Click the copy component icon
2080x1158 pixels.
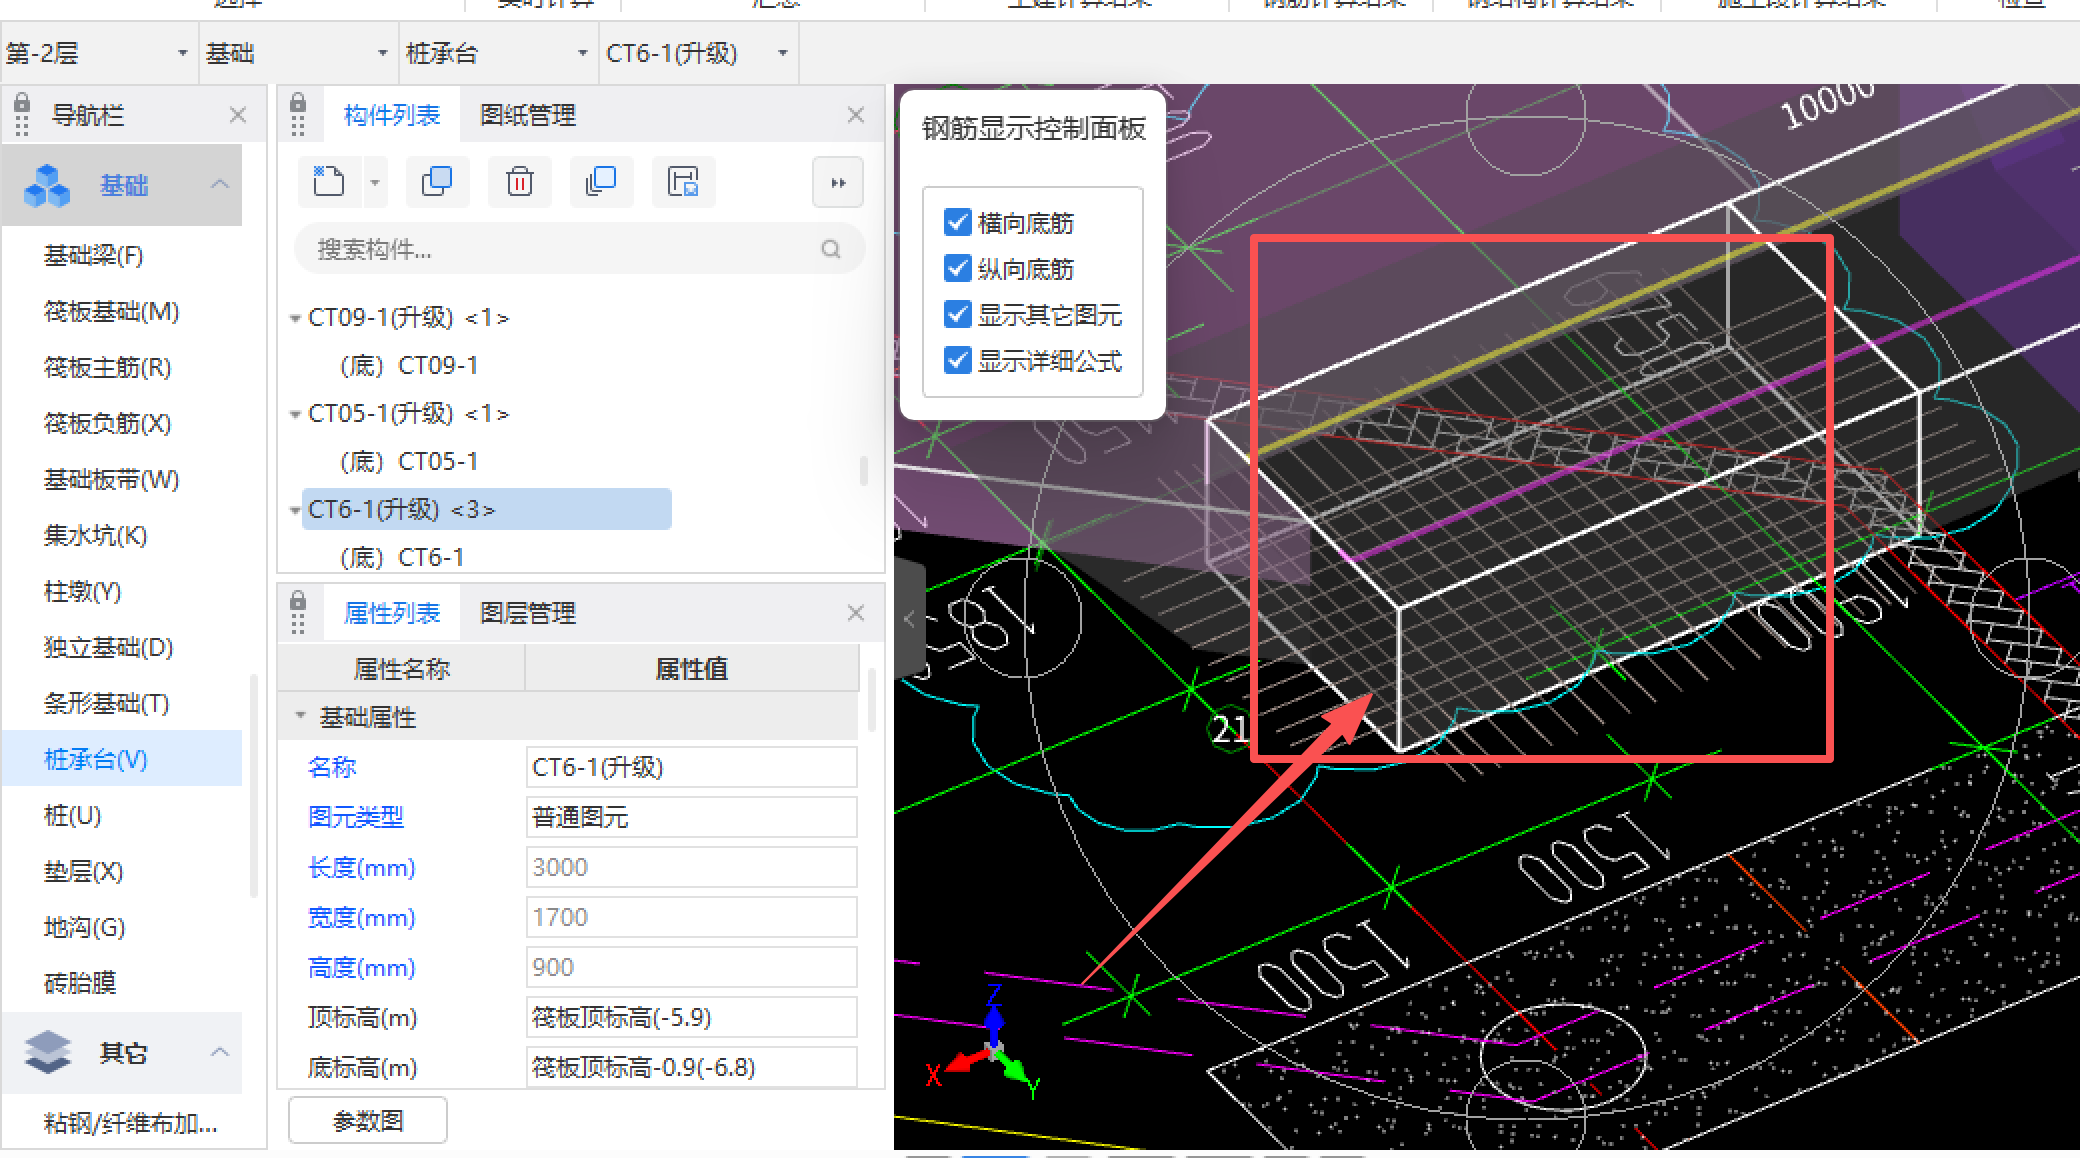pyautogui.click(x=437, y=182)
